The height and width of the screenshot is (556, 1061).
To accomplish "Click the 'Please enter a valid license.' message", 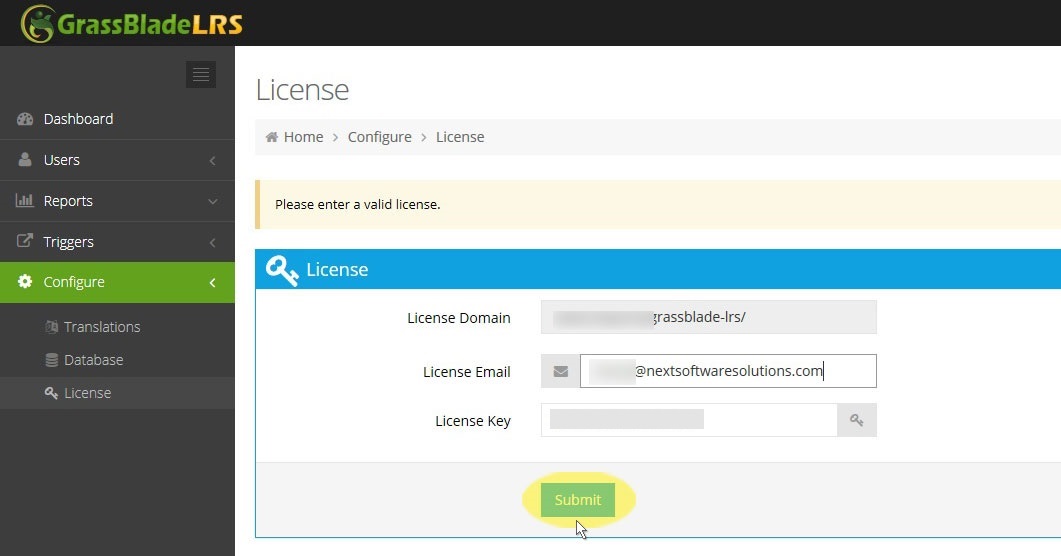I will tap(357, 204).
